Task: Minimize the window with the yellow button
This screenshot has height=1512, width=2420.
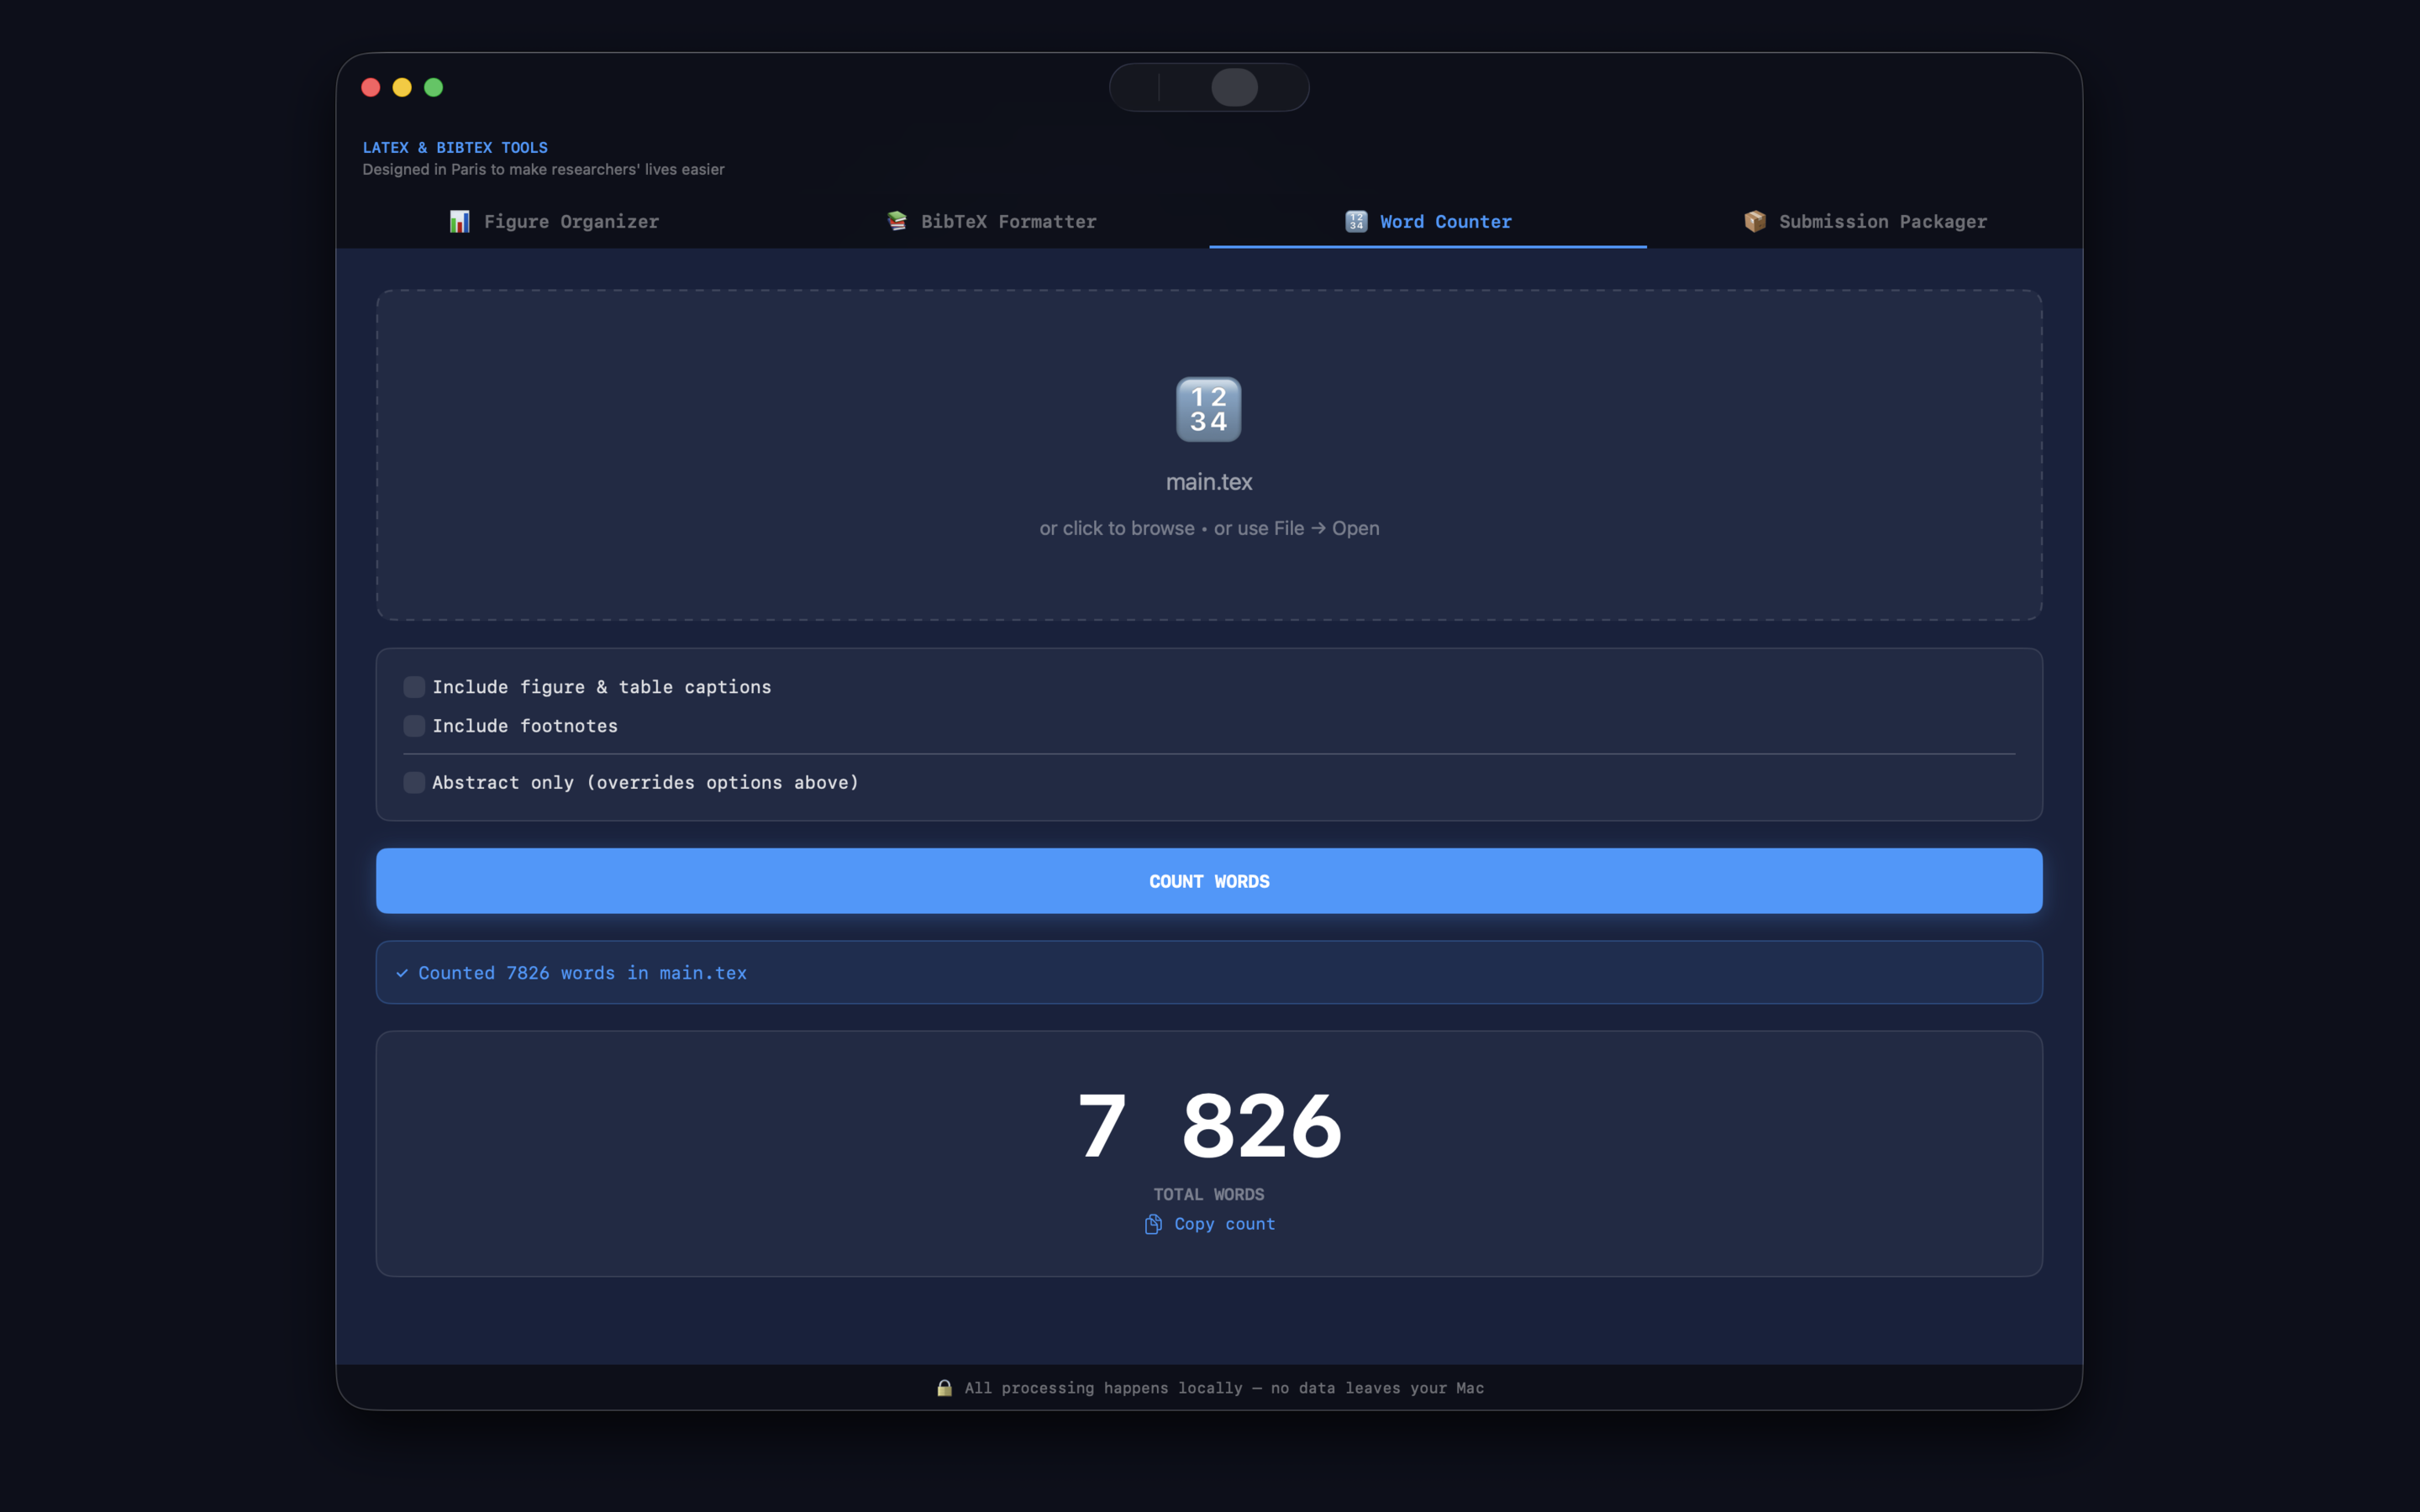Action: [x=402, y=87]
